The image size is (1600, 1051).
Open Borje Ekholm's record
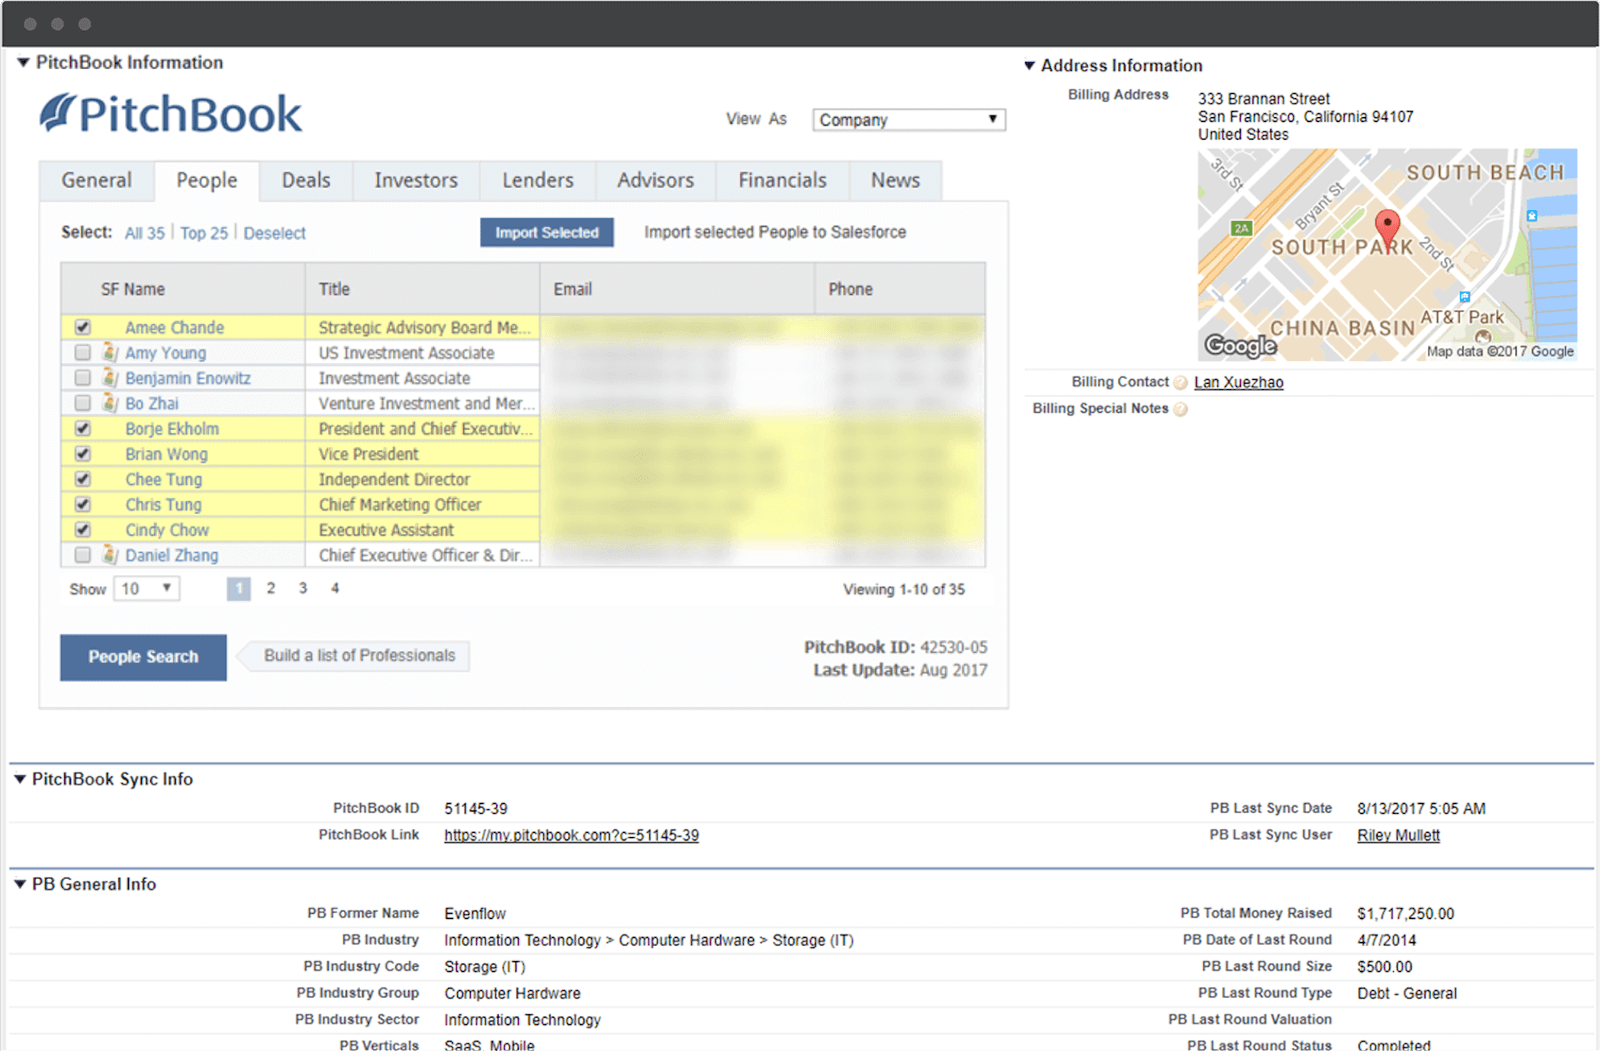click(x=172, y=428)
